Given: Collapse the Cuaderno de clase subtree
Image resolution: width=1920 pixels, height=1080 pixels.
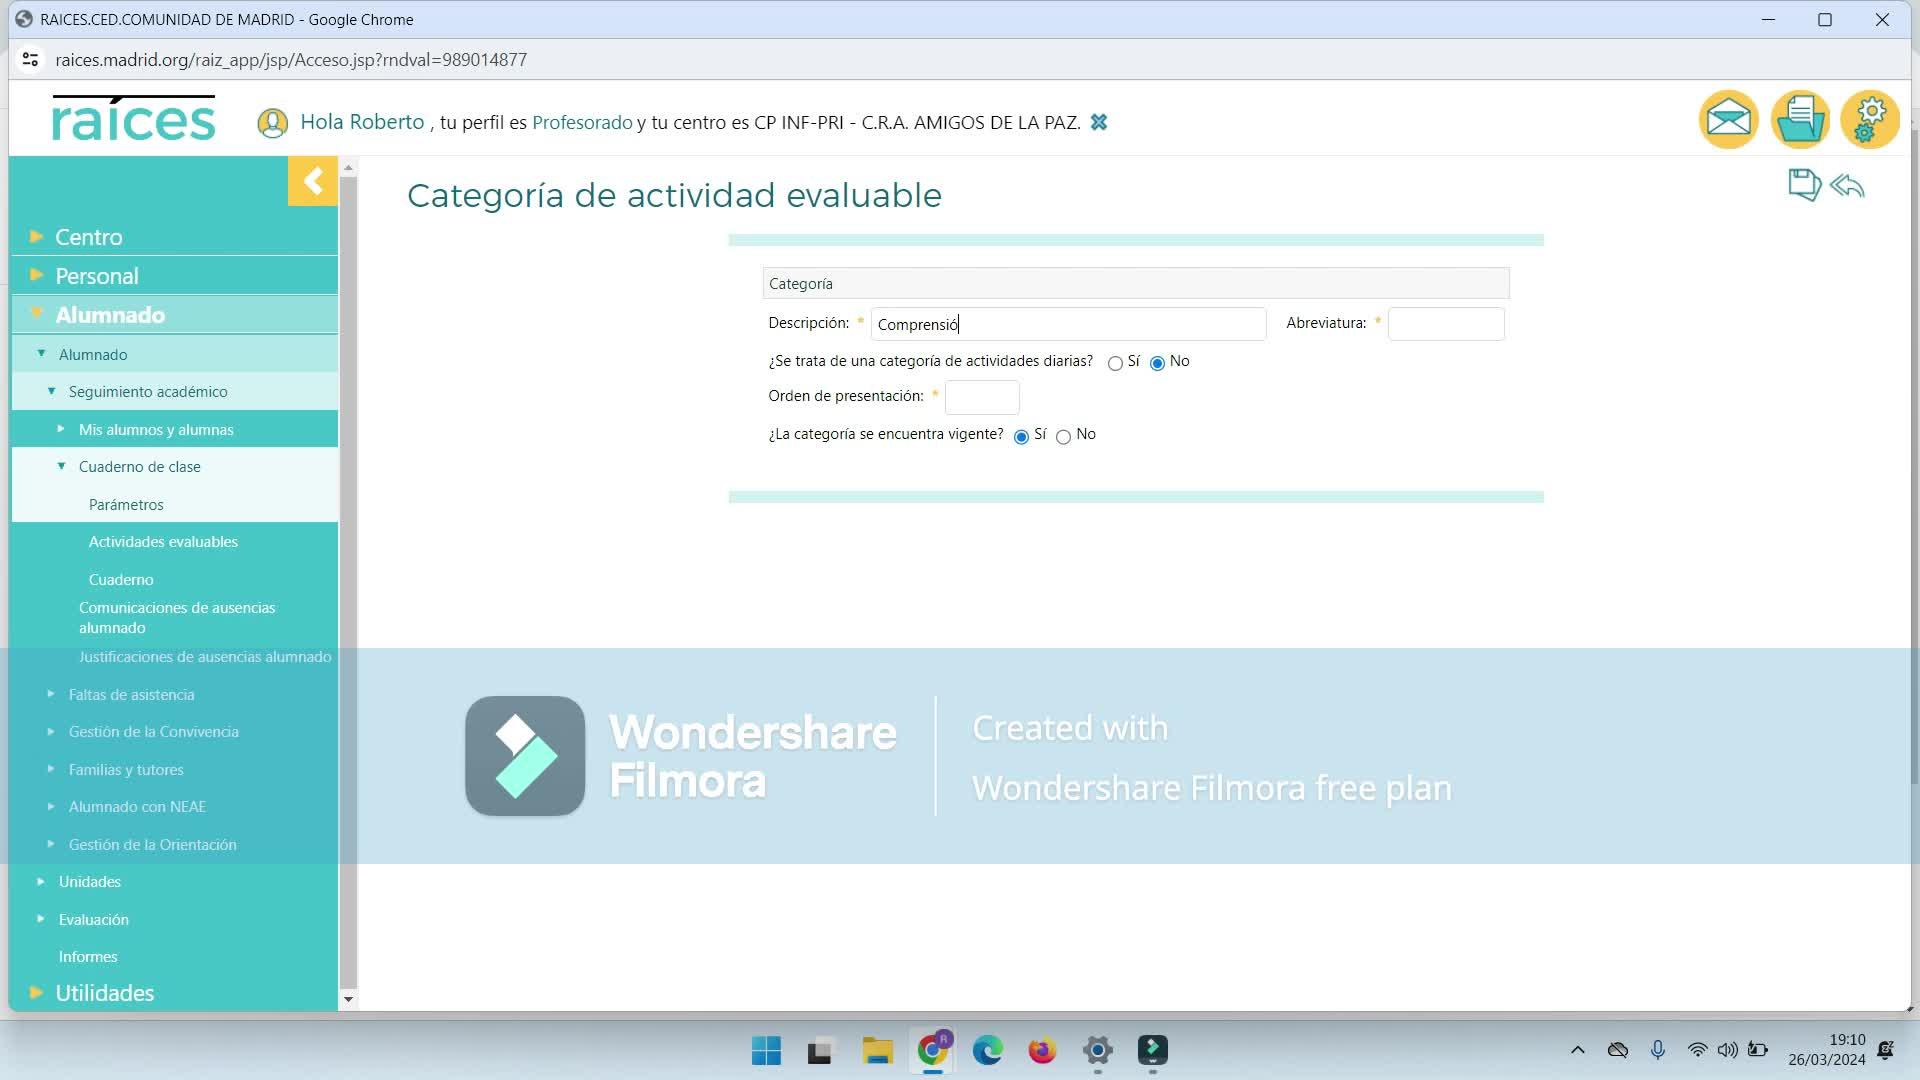Looking at the screenshot, I should [139, 467].
